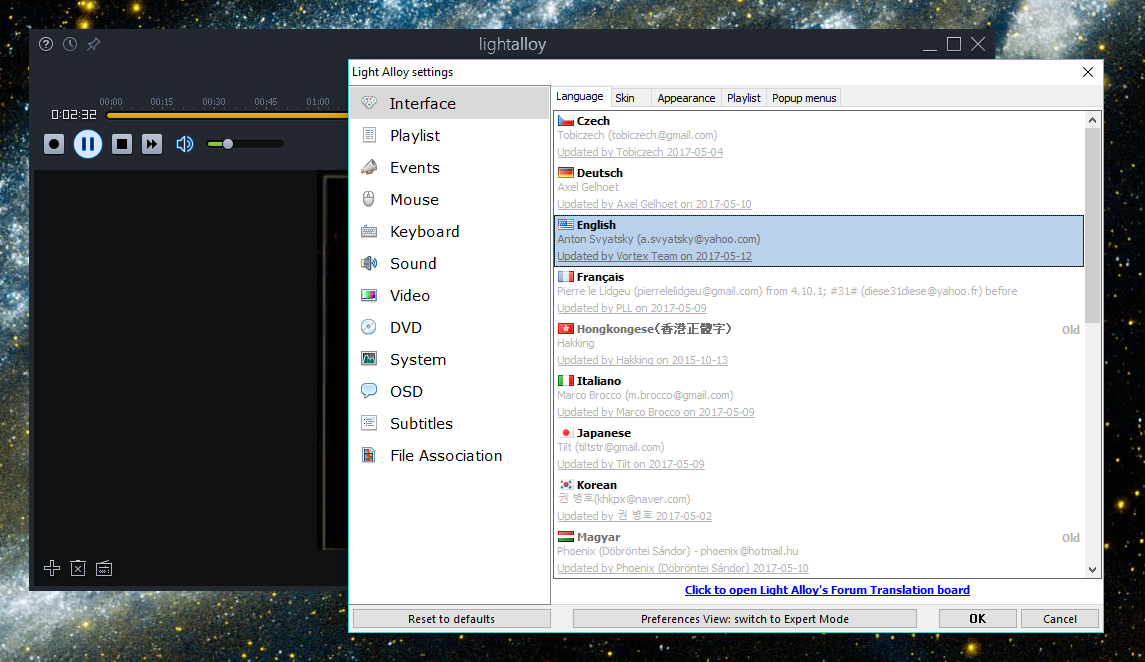Close the Light Alloy settings dialog
This screenshot has height=662, width=1145.
coord(1088,72)
